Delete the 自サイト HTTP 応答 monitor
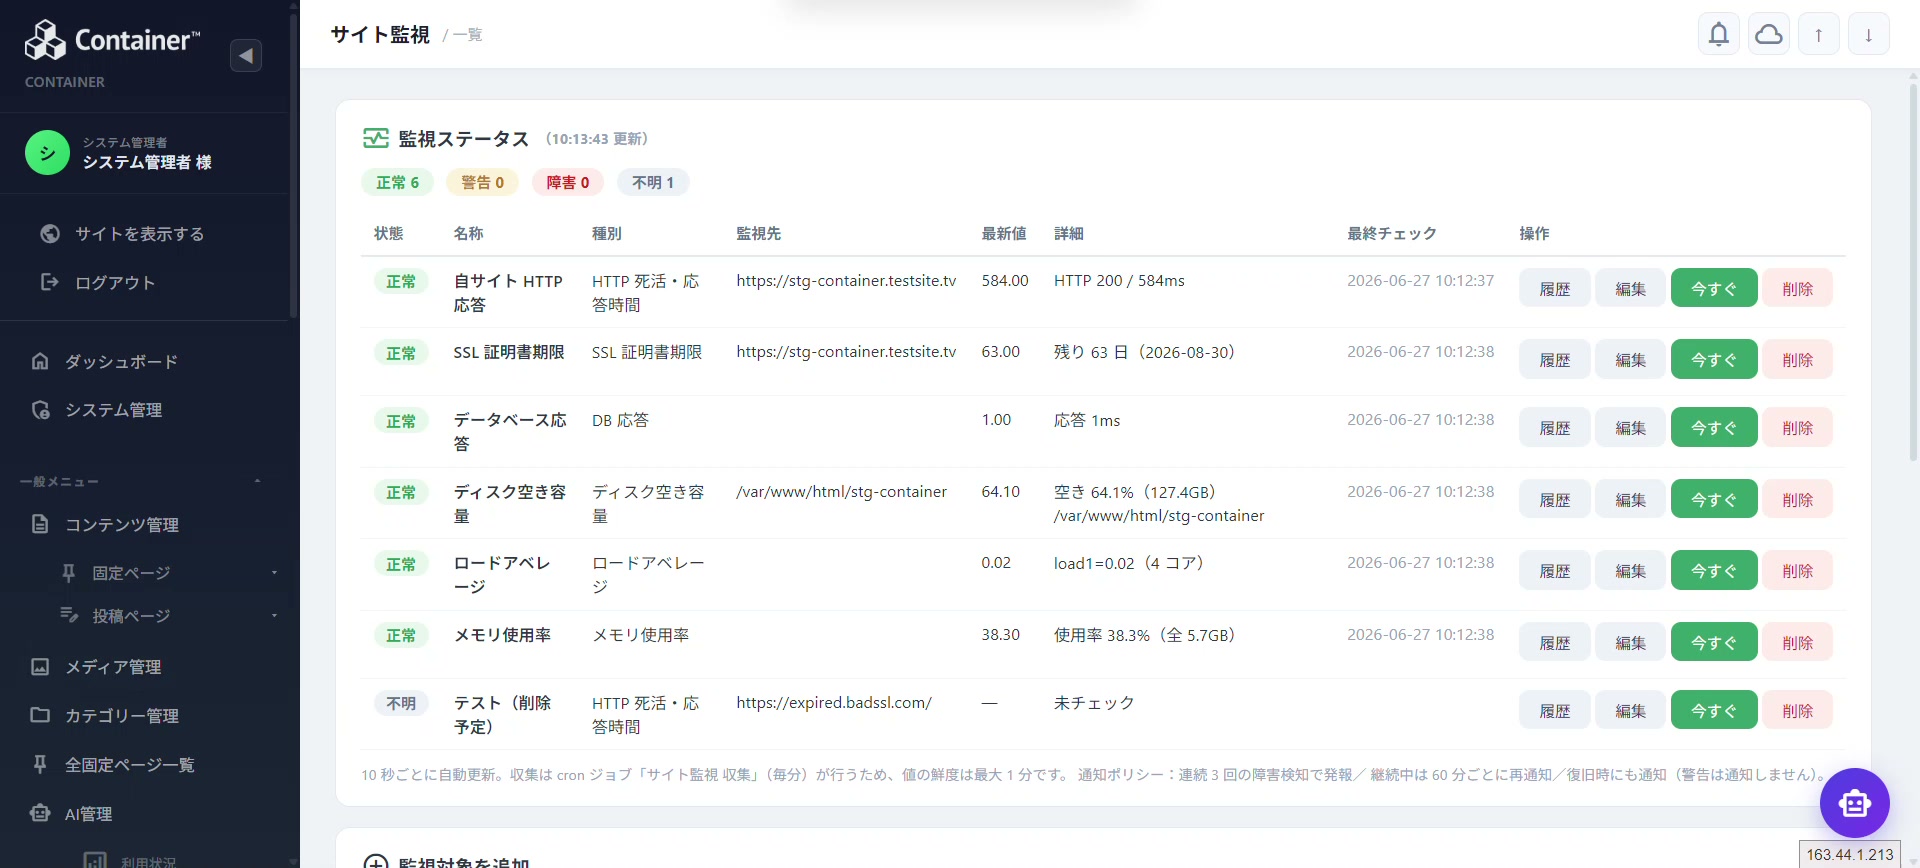Screen dimensions: 1920x868 pos(1797,288)
